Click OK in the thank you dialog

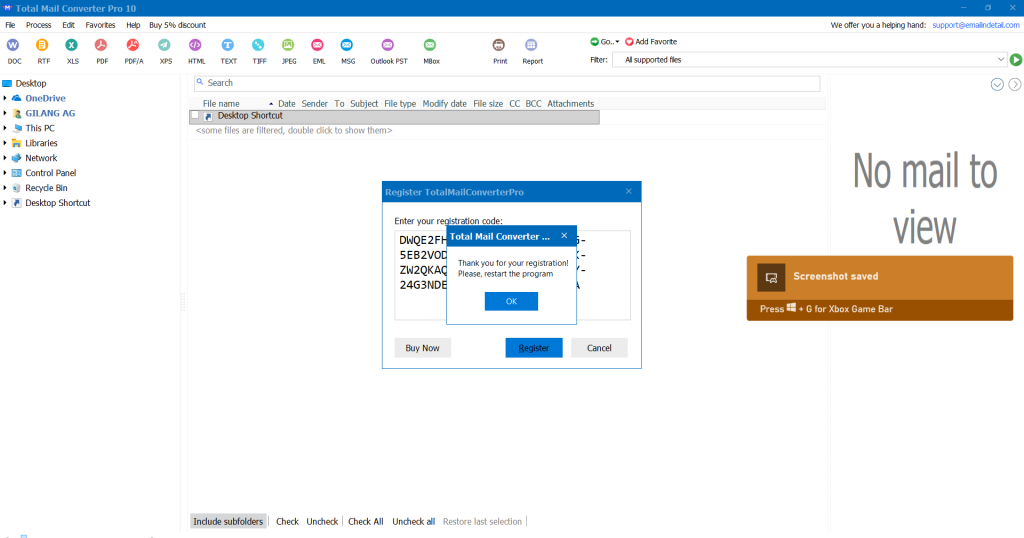coord(511,301)
